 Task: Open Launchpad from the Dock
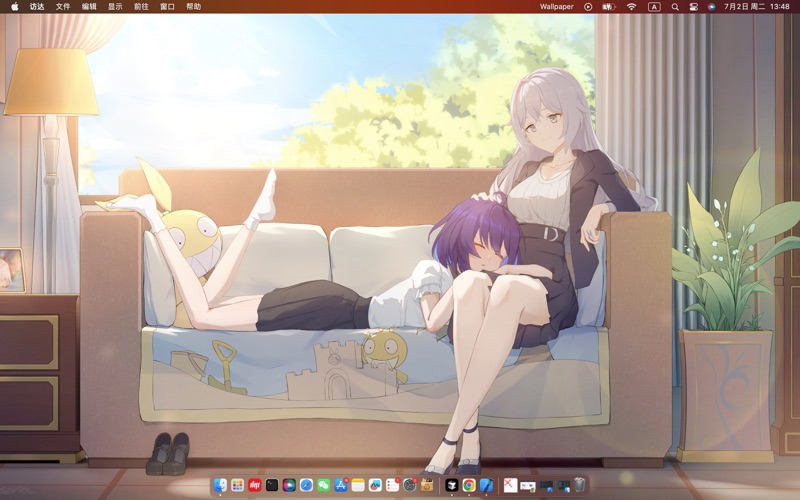pyautogui.click(x=237, y=484)
